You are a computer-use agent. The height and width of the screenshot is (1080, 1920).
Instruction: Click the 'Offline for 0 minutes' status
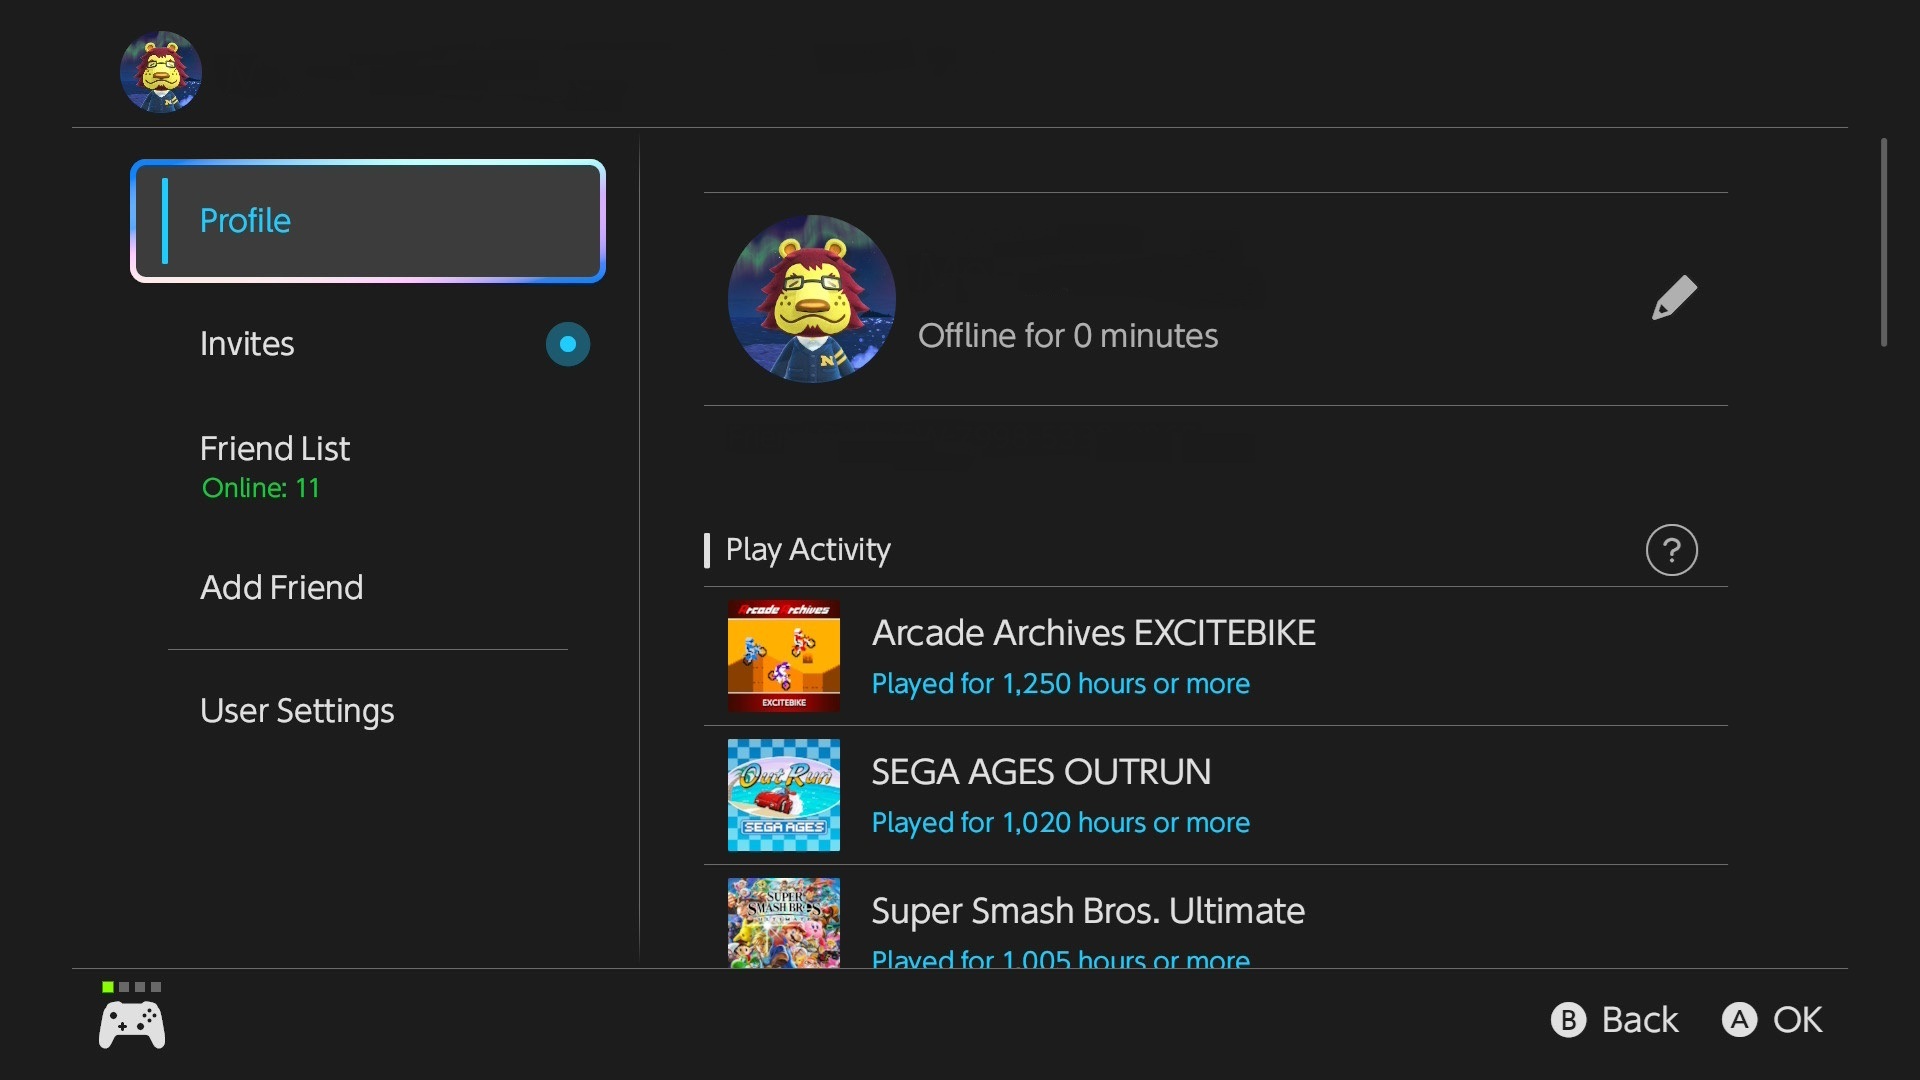[1067, 336]
